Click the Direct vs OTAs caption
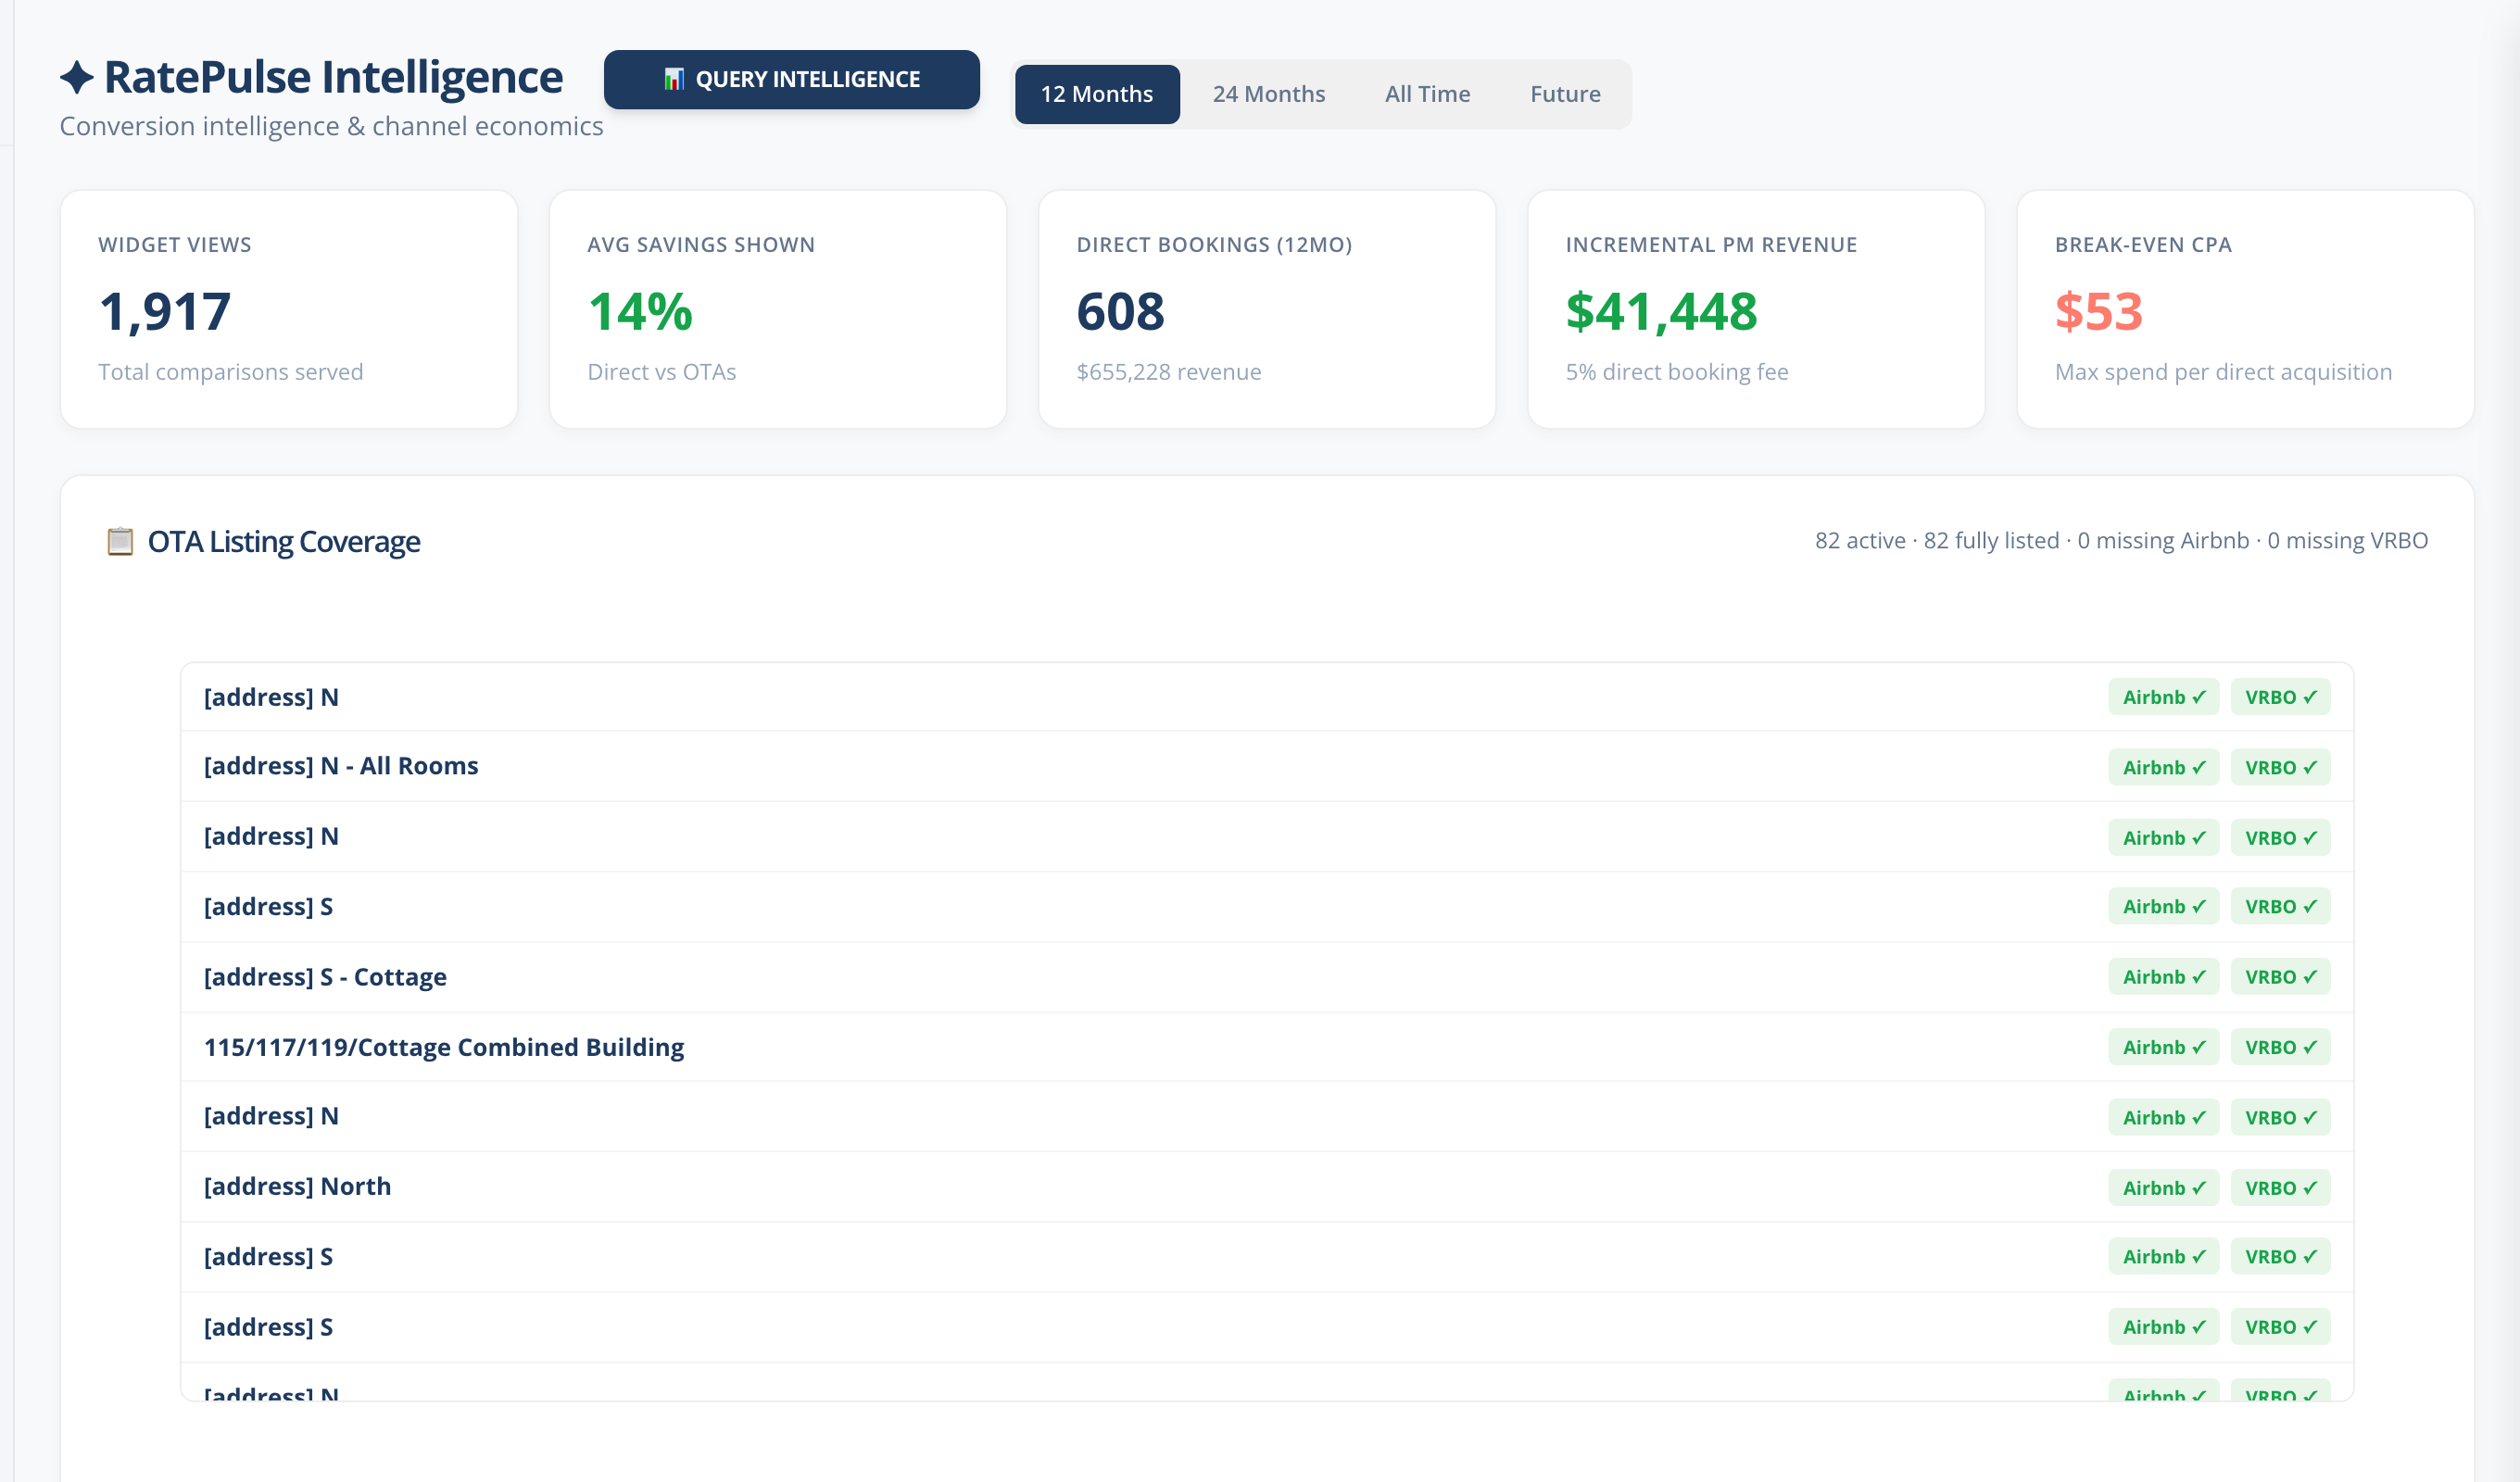The width and height of the screenshot is (2520, 1482). pos(661,372)
